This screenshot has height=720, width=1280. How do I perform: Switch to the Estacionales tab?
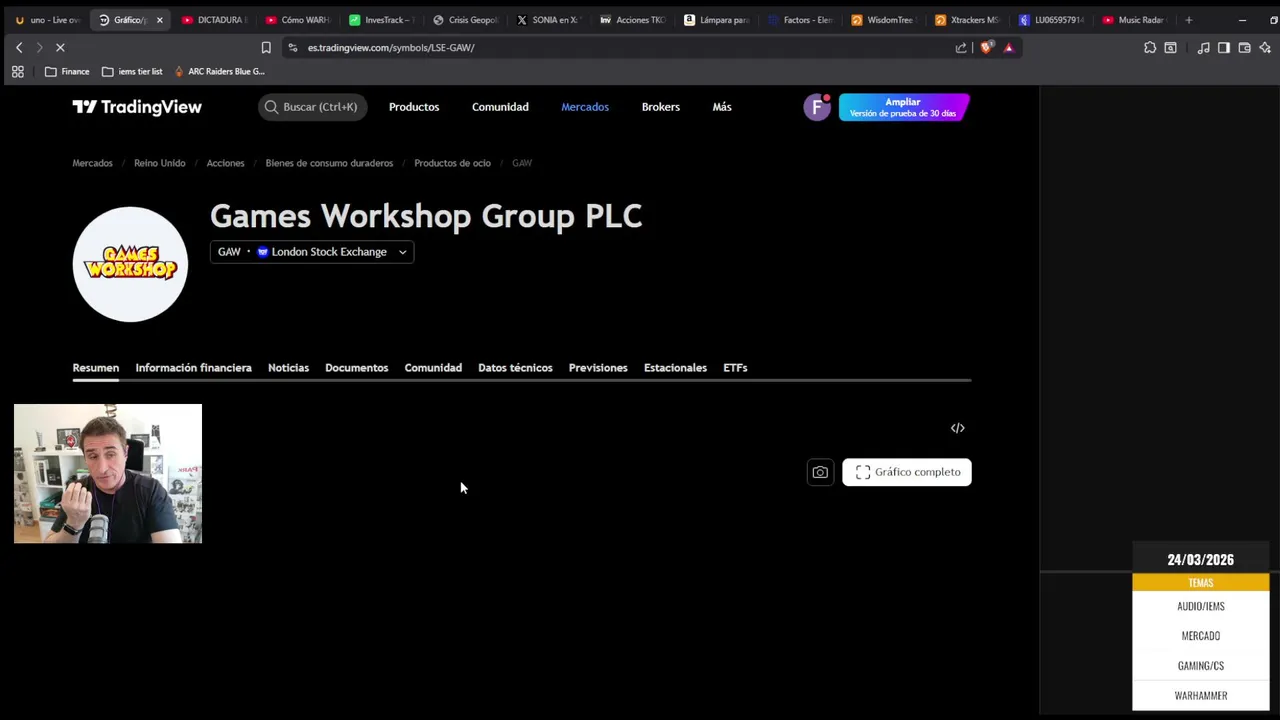click(x=675, y=368)
